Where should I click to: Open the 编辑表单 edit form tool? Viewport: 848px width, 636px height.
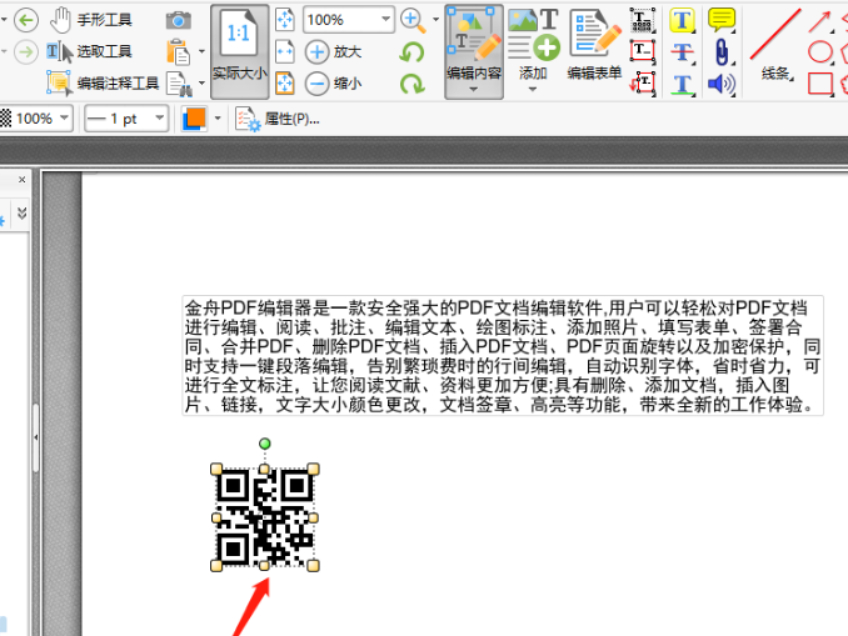click(594, 44)
